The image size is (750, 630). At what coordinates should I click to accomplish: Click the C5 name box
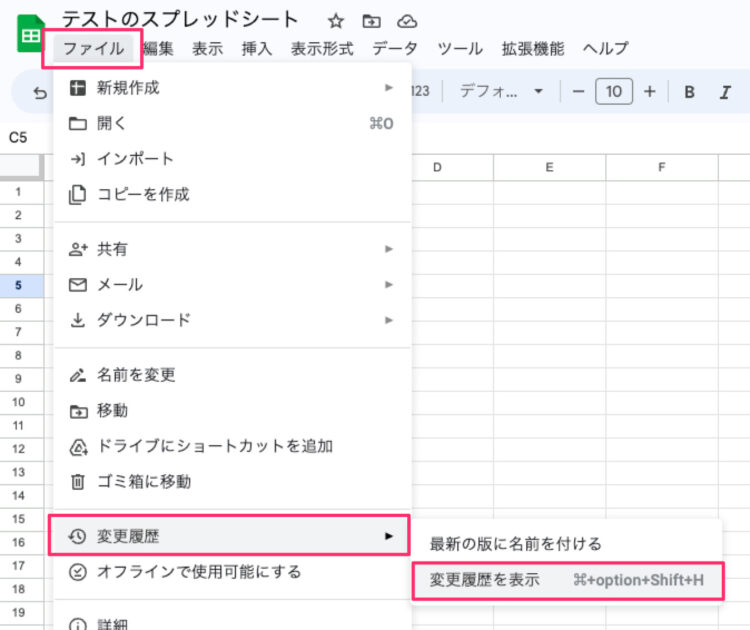[x=18, y=138]
